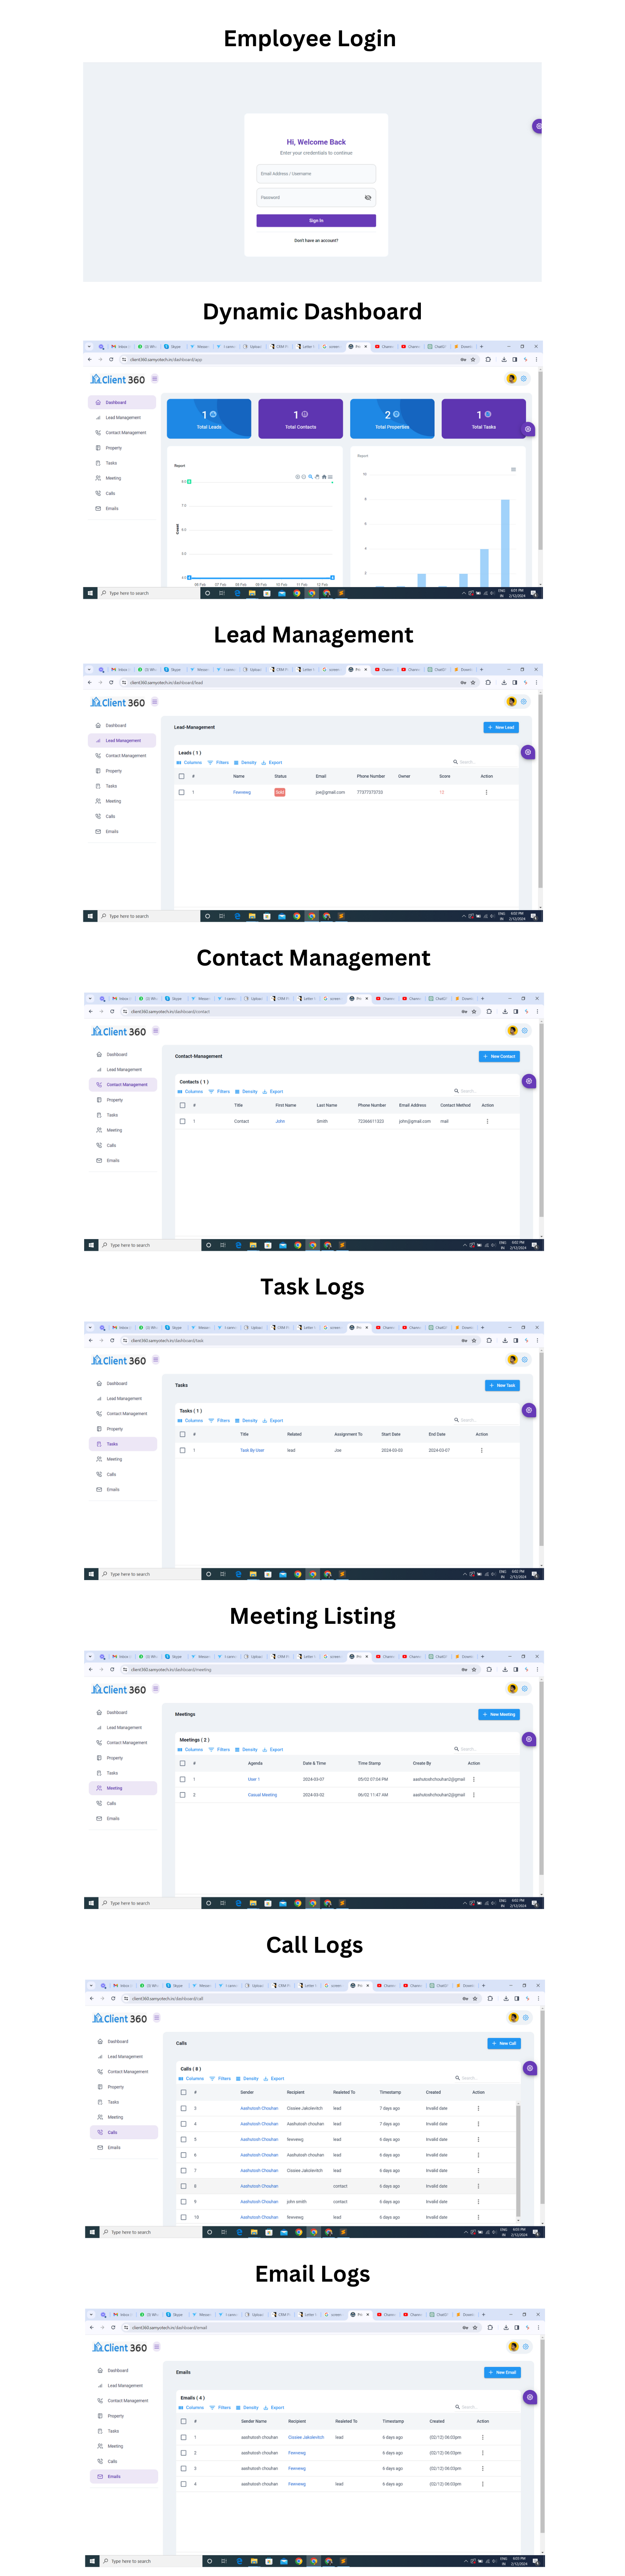Click Emails in the Email Logs sidebar
This screenshot has width=625, height=2576.
pyautogui.click(x=114, y=2476)
